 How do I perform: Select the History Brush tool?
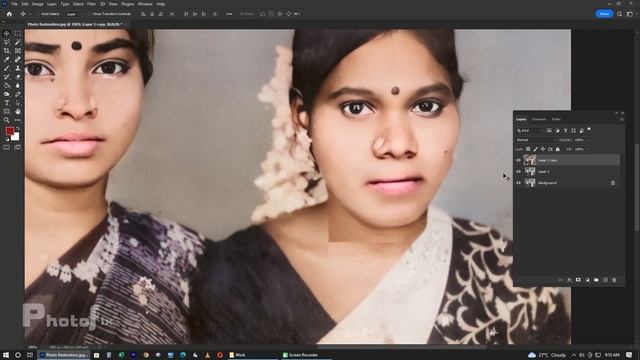pos(7,77)
